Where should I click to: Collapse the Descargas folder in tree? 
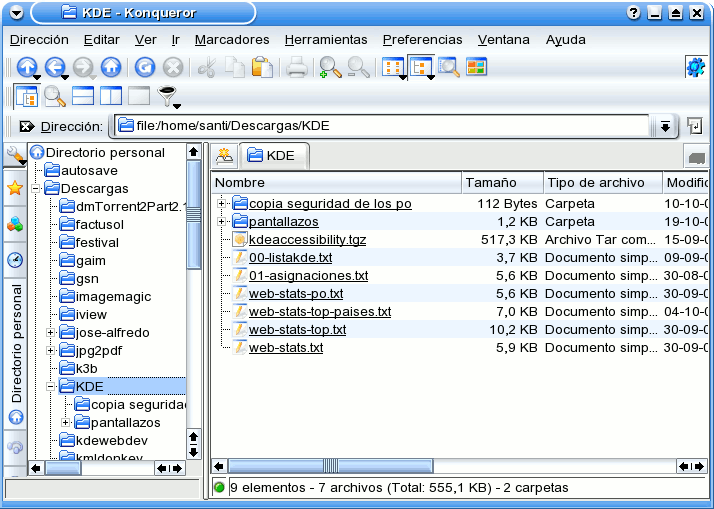pyautogui.click(x=36, y=188)
